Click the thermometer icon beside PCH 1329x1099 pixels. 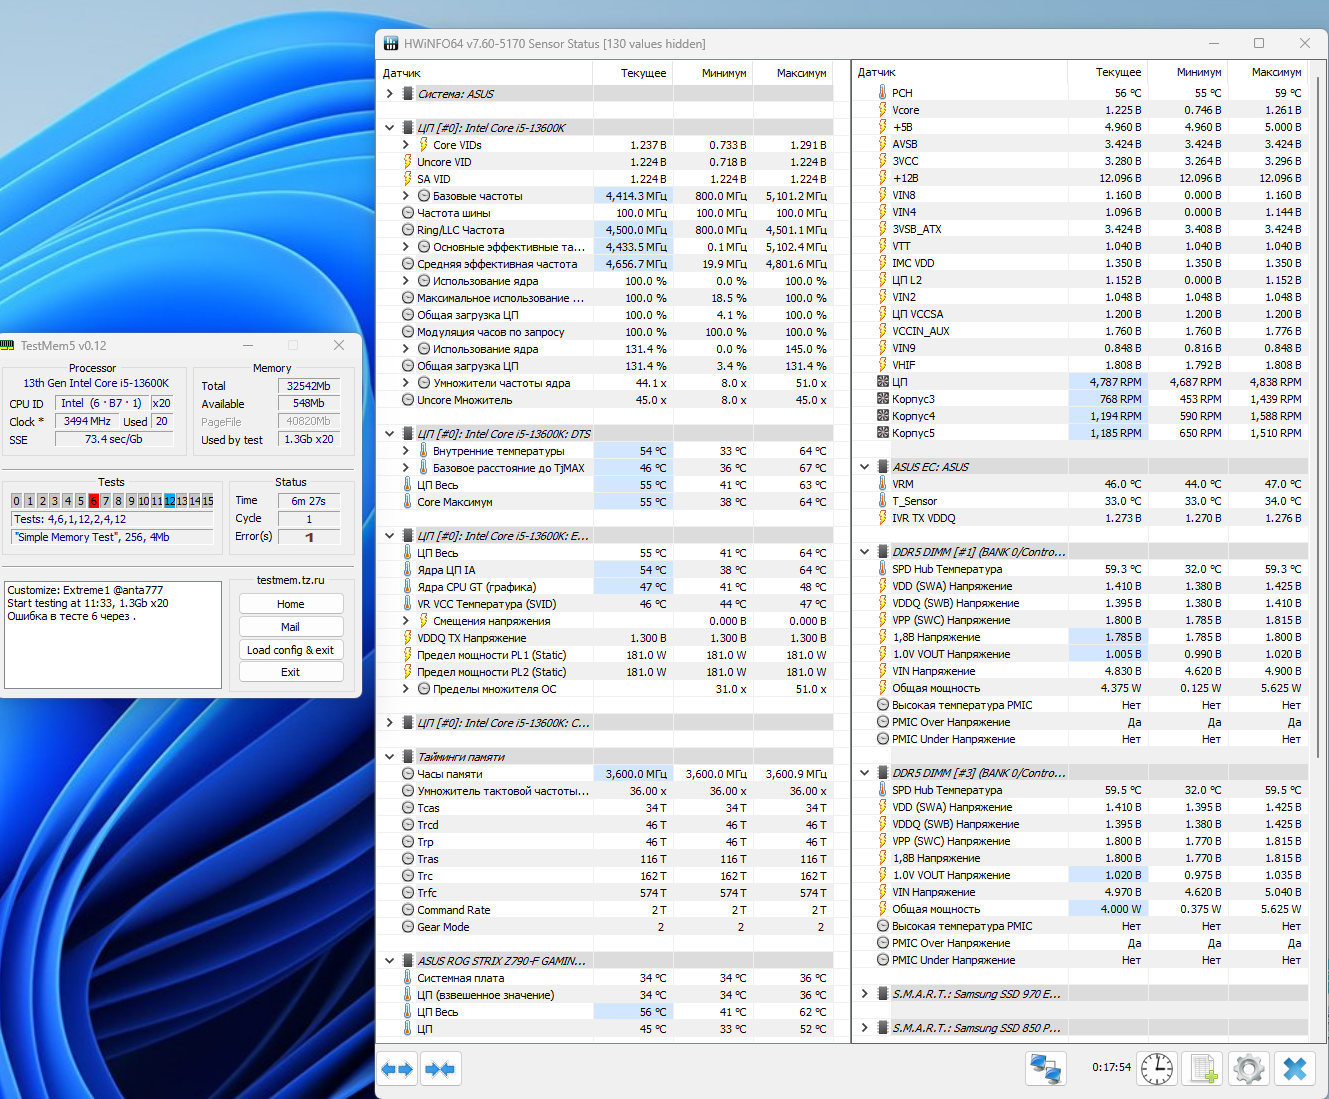coord(882,93)
